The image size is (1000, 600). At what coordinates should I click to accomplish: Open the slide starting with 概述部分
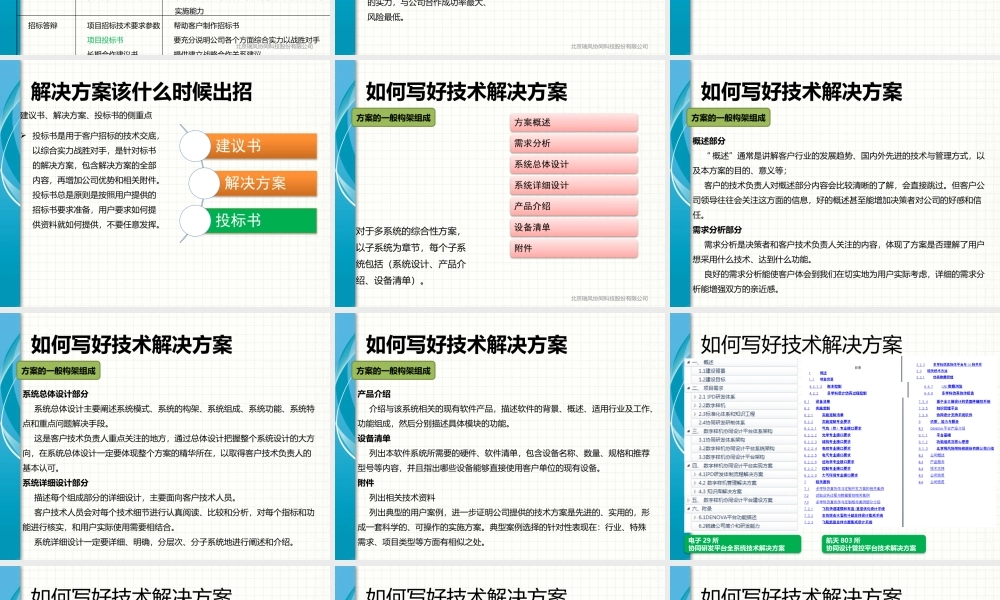[835, 183]
